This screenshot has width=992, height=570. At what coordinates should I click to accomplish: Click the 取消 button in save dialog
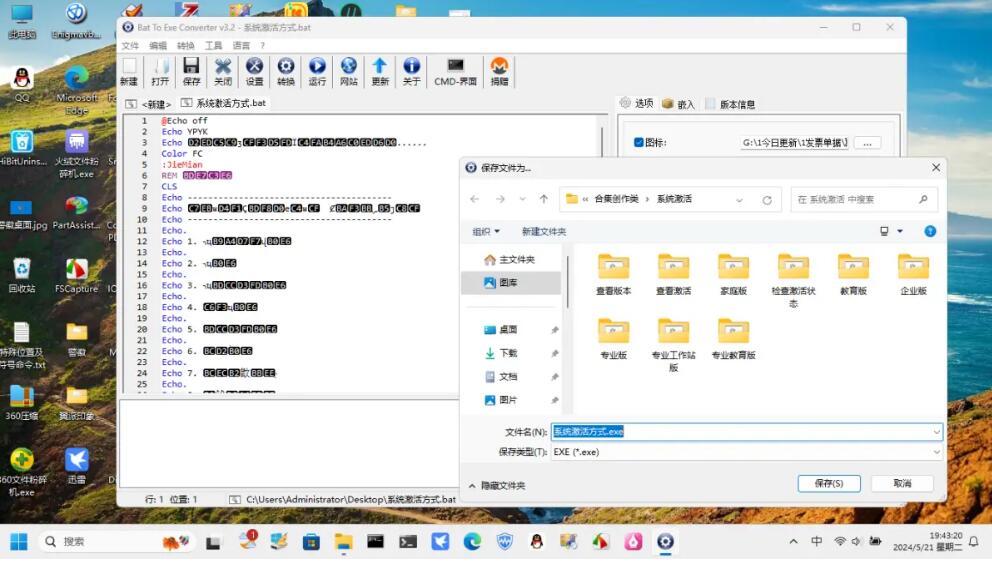tap(902, 483)
